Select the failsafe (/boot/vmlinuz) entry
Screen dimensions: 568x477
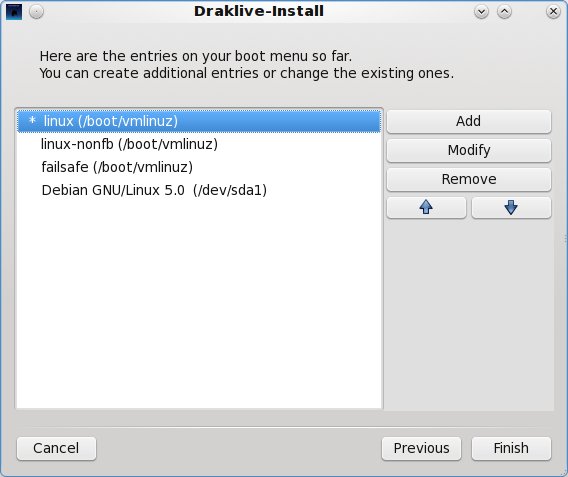199,167
